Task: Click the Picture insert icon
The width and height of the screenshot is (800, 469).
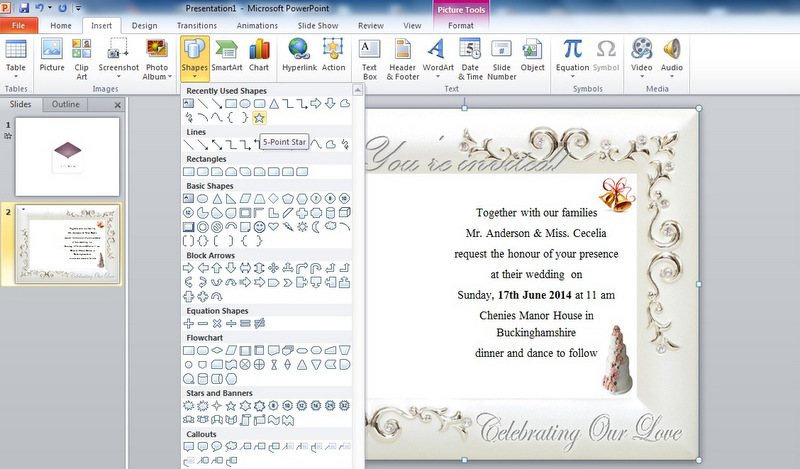Action: (52, 56)
